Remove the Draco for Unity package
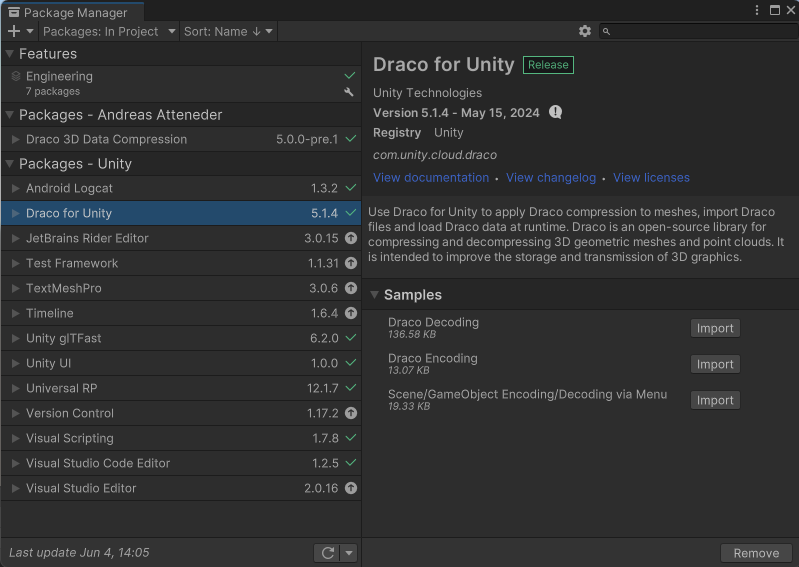This screenshot has width=799, height=567. pos(756,553)
